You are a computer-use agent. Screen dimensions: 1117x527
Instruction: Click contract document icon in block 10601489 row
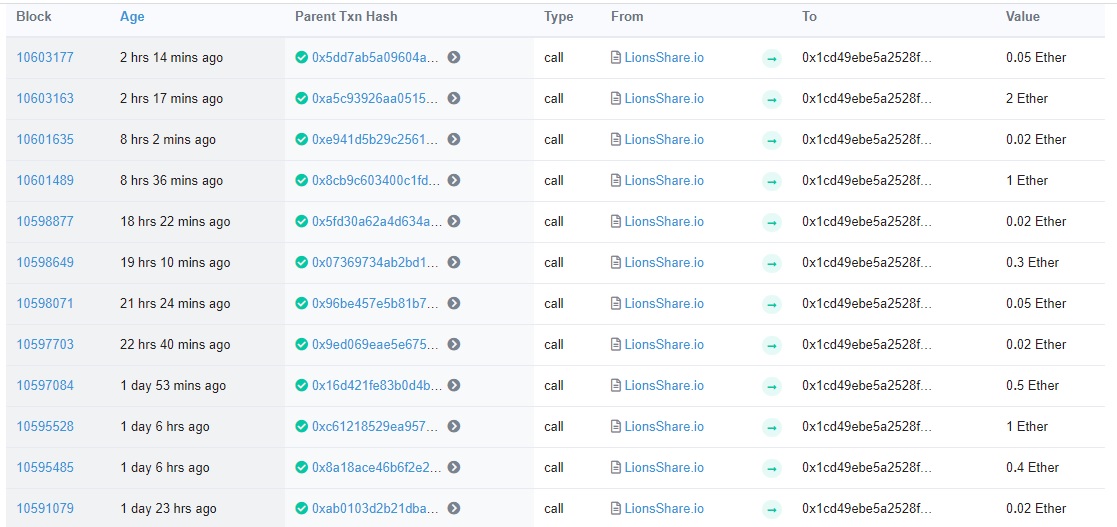616,181
